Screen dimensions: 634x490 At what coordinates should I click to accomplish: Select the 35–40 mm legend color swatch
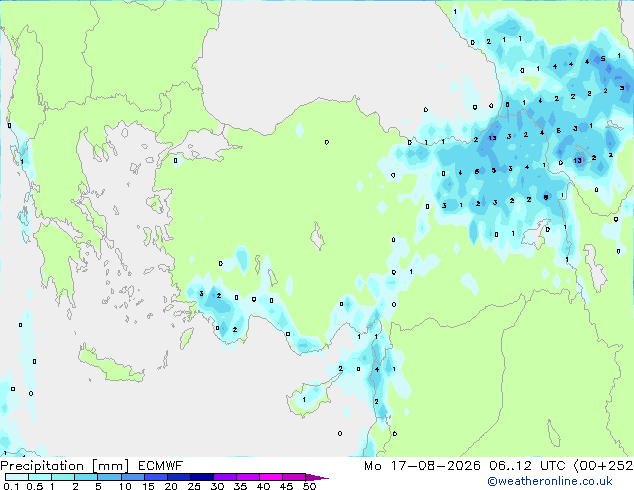point(247,477)
